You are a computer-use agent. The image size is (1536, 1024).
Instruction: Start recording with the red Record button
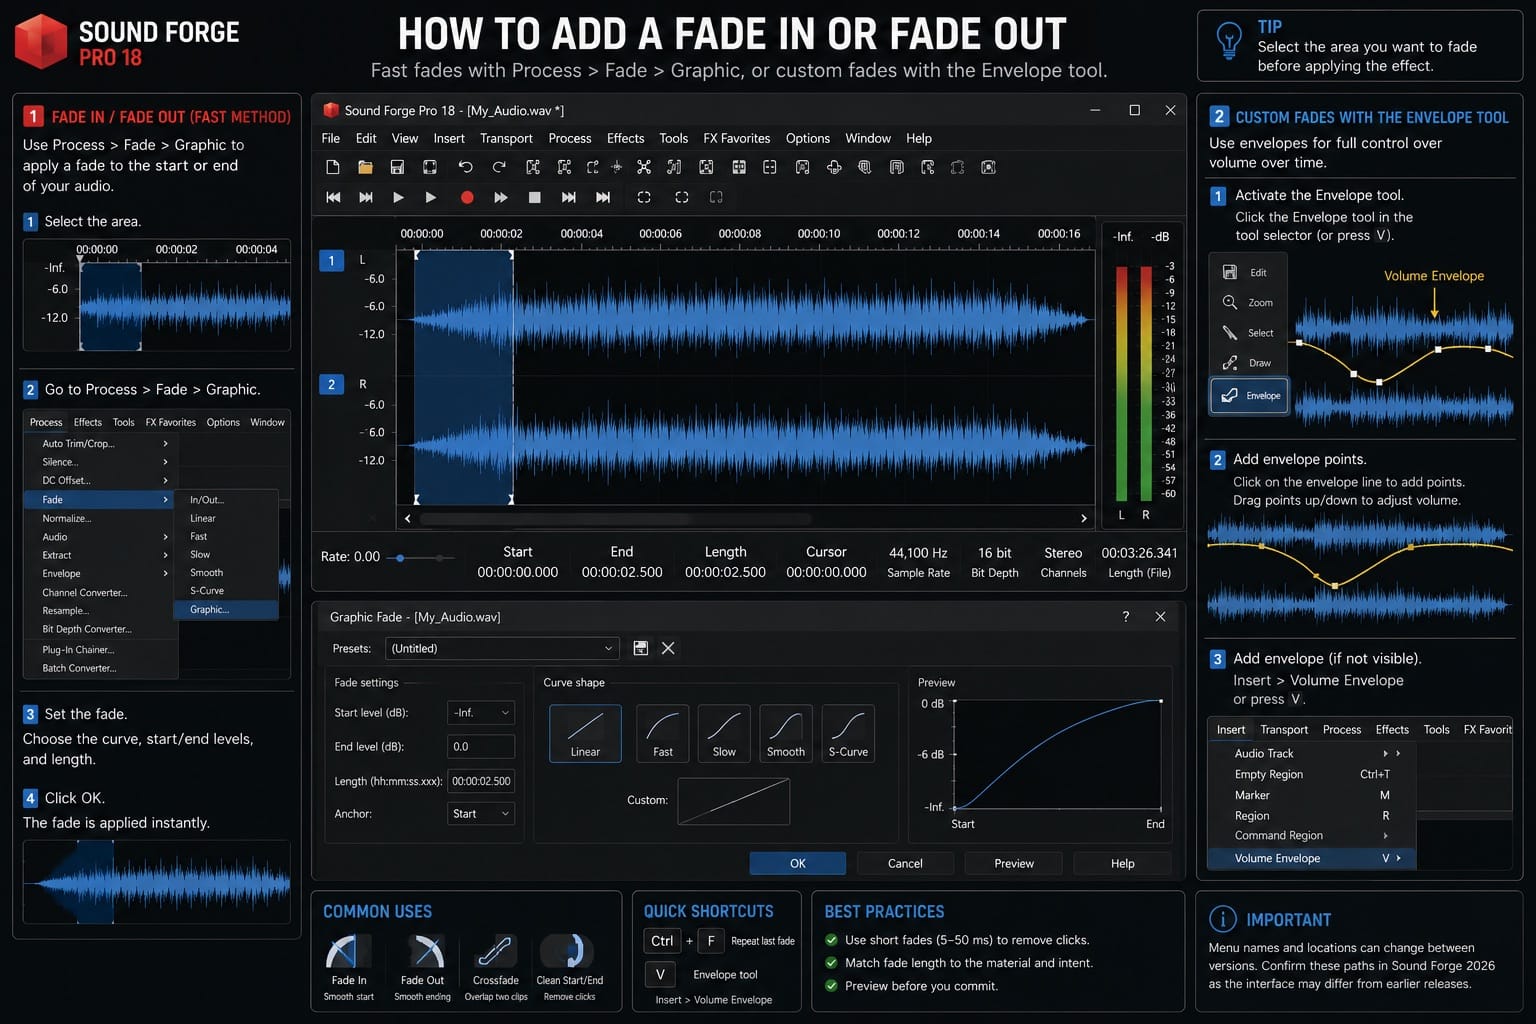click(x=467, y=198)
